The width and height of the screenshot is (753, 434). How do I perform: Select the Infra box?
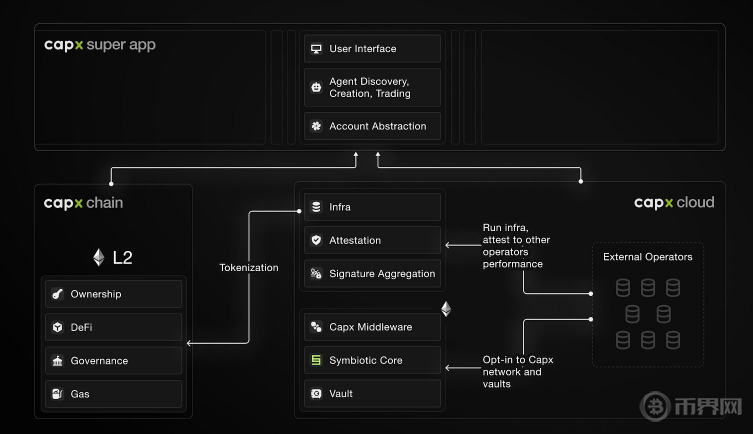372,207
